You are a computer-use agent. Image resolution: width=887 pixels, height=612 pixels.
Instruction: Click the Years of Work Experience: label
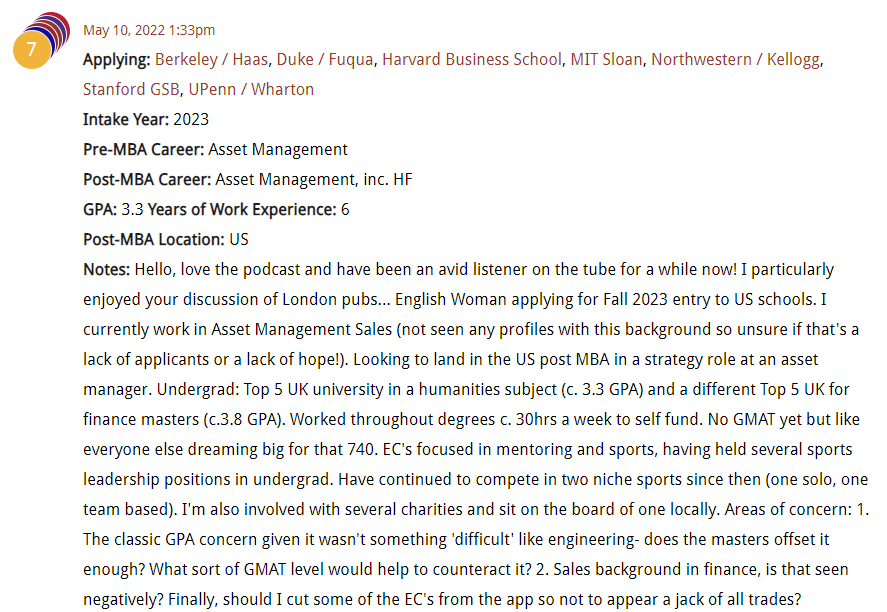click(x=242, y=210)
